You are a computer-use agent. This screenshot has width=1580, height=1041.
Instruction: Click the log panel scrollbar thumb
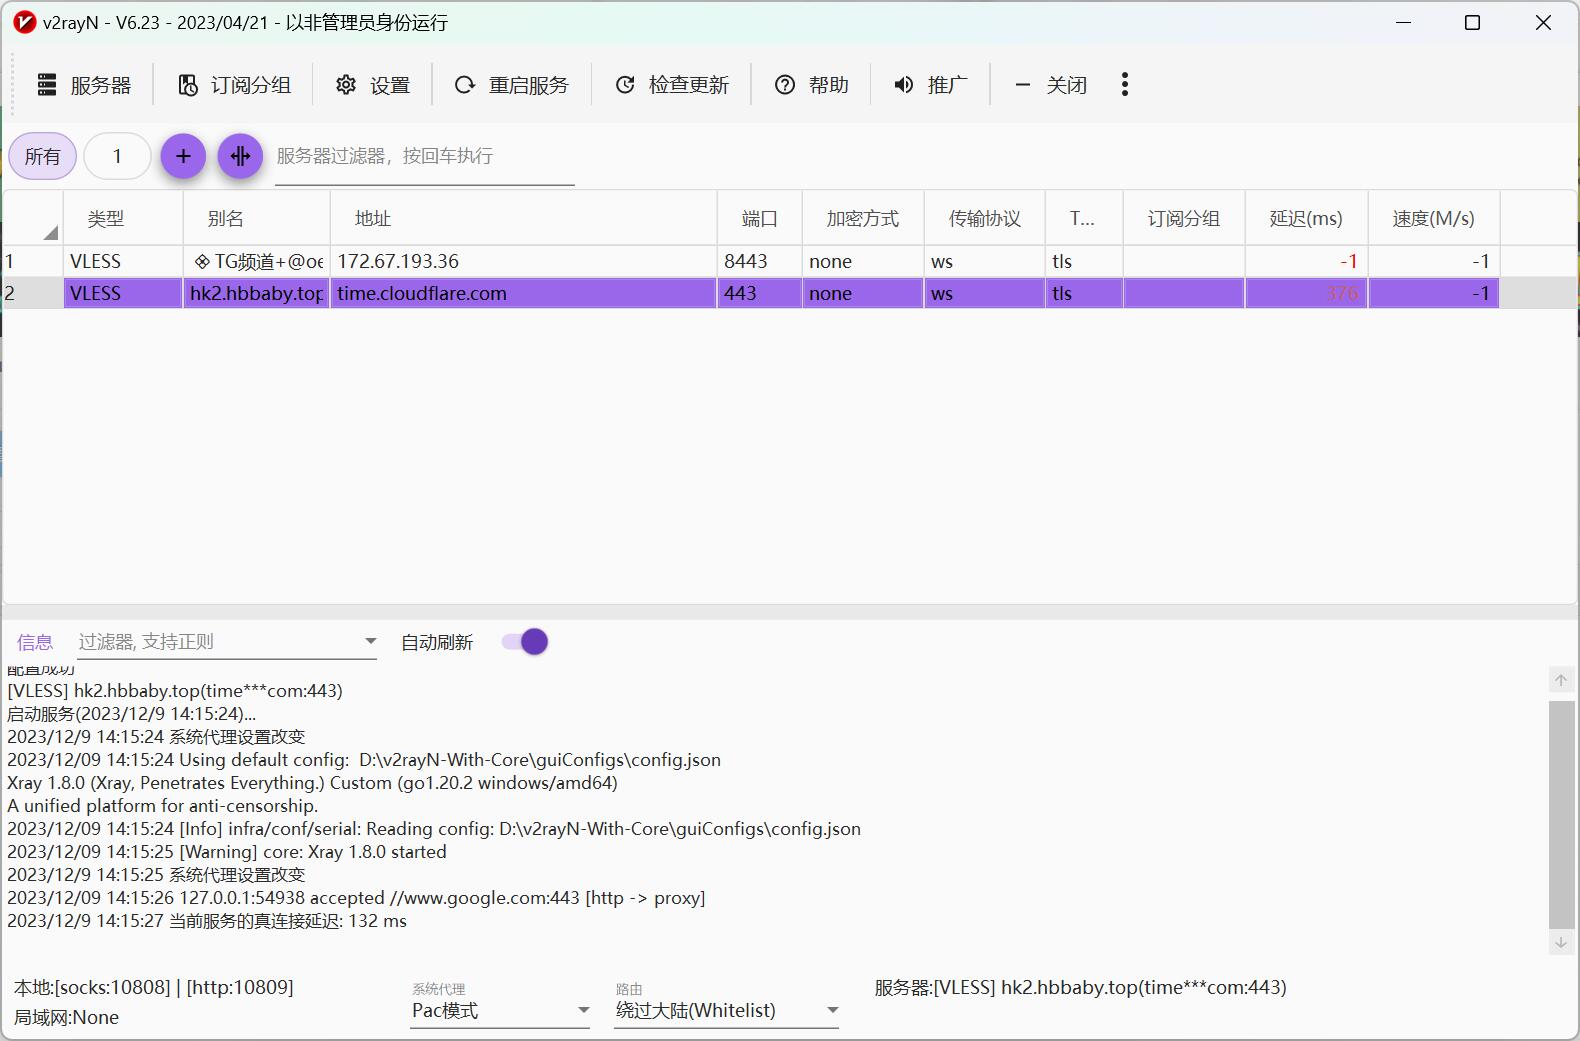1561,815
